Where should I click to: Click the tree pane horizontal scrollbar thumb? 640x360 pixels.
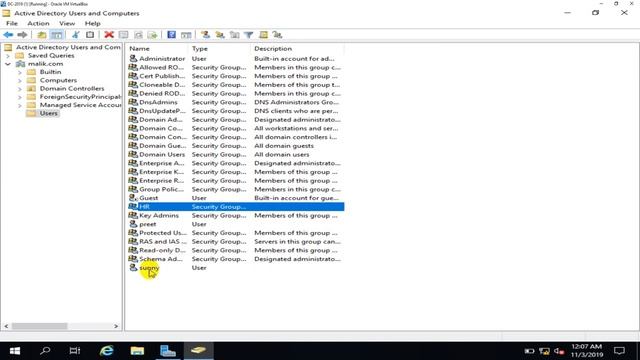point(40,326)
